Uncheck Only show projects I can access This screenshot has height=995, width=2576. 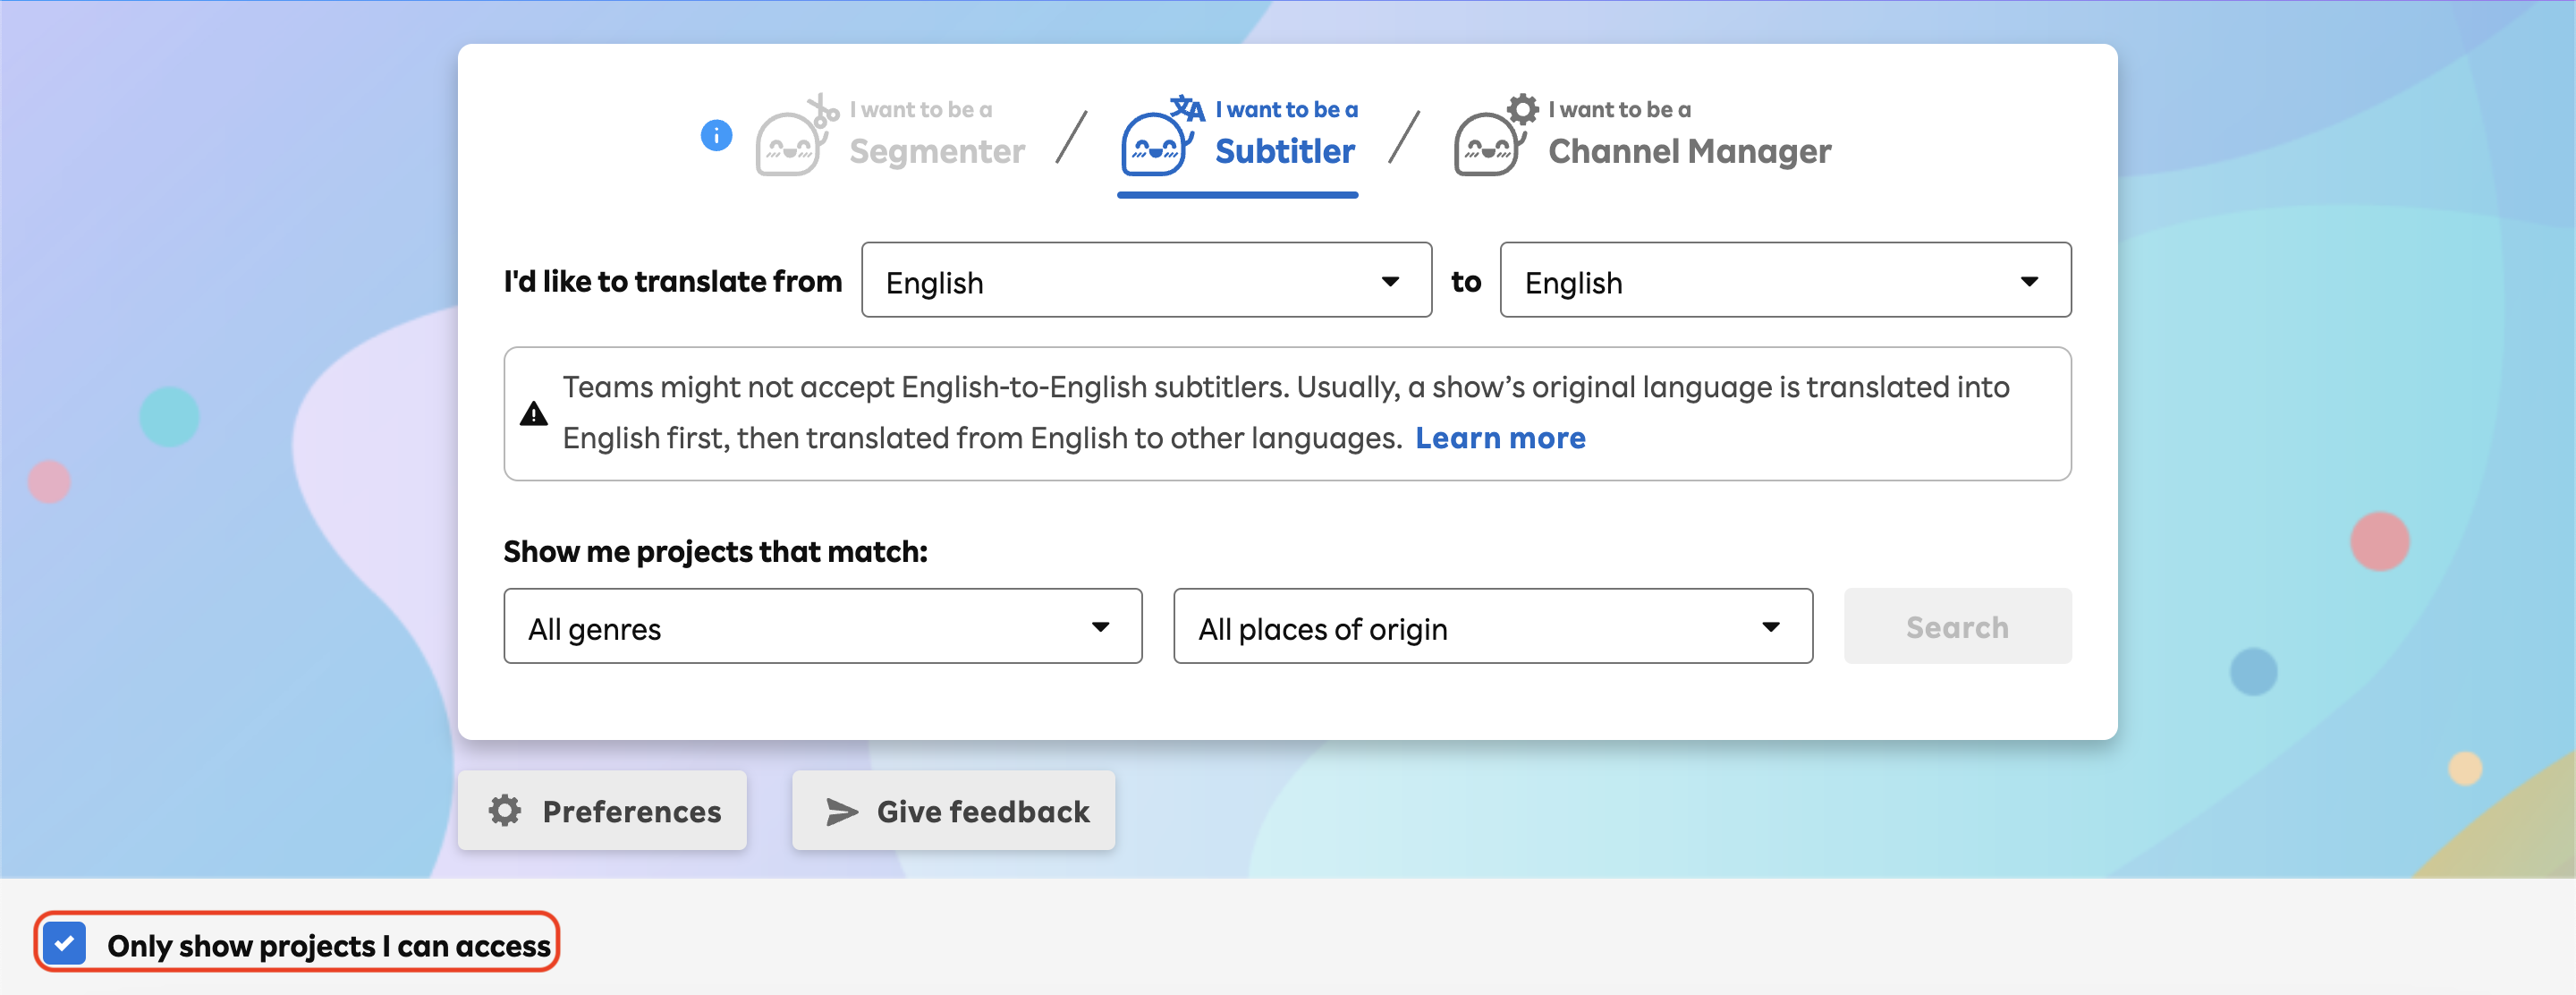click(65, 943)
